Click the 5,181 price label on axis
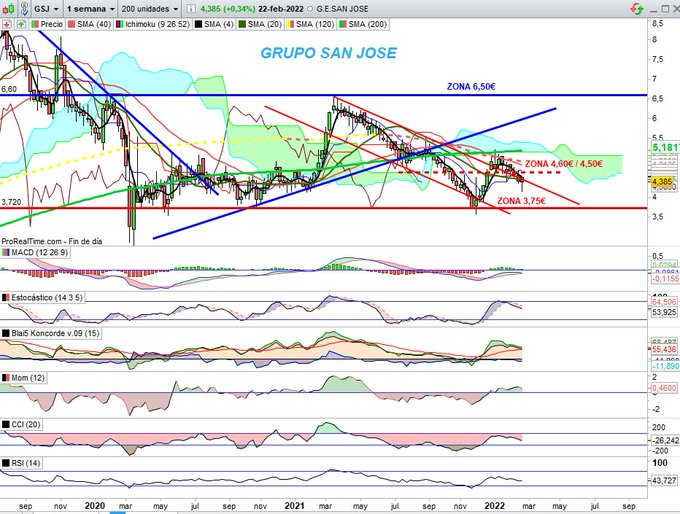The image size is (680, 514). [x=666, y=147]
